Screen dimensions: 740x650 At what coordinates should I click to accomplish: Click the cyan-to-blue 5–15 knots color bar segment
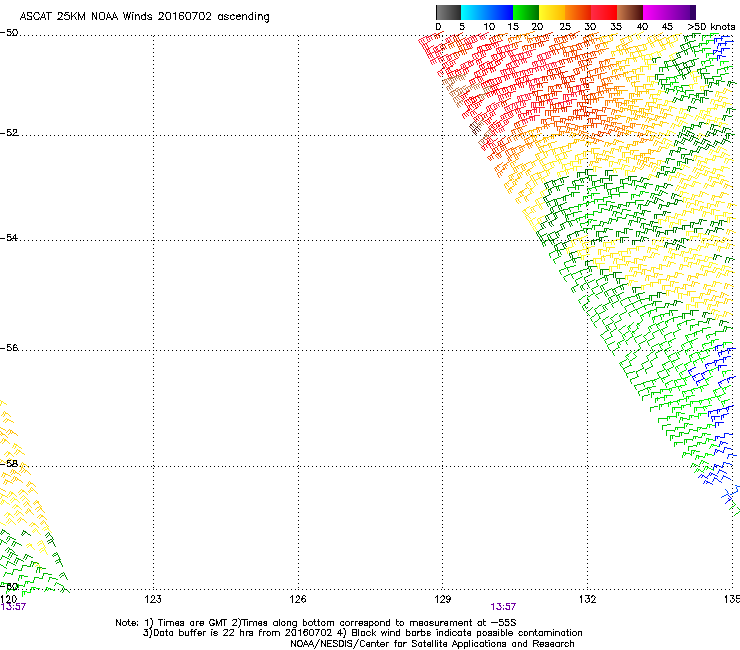[x=487, y=12]
